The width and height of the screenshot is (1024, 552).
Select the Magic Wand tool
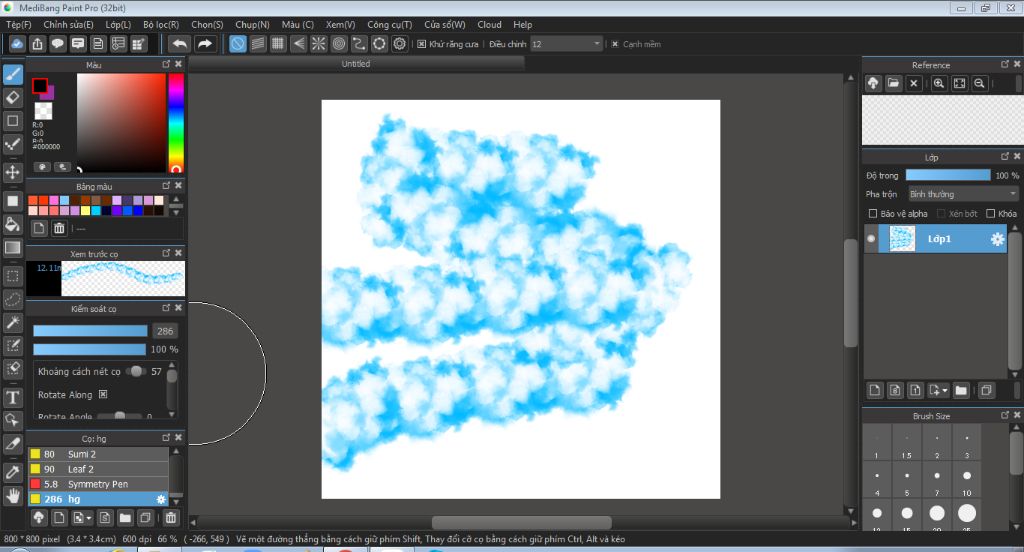[x=13, y=322]
